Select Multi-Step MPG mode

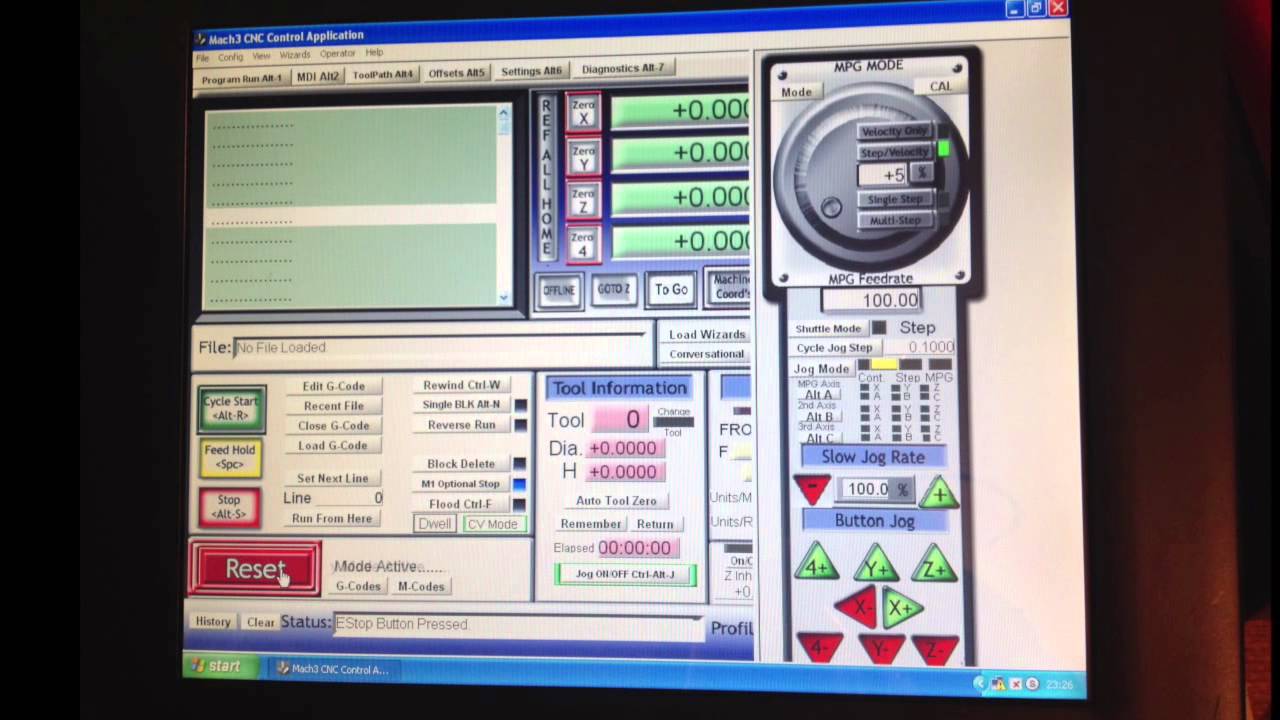(895, 219)
